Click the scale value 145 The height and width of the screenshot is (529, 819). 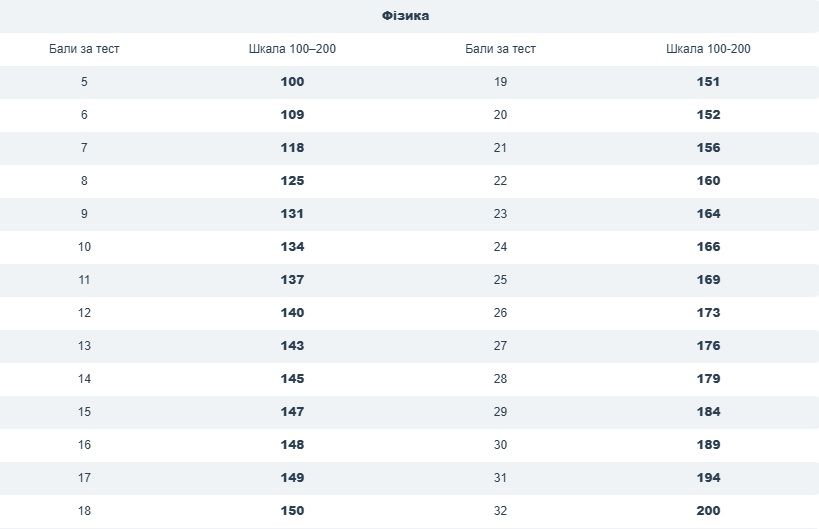pos(292,379)
